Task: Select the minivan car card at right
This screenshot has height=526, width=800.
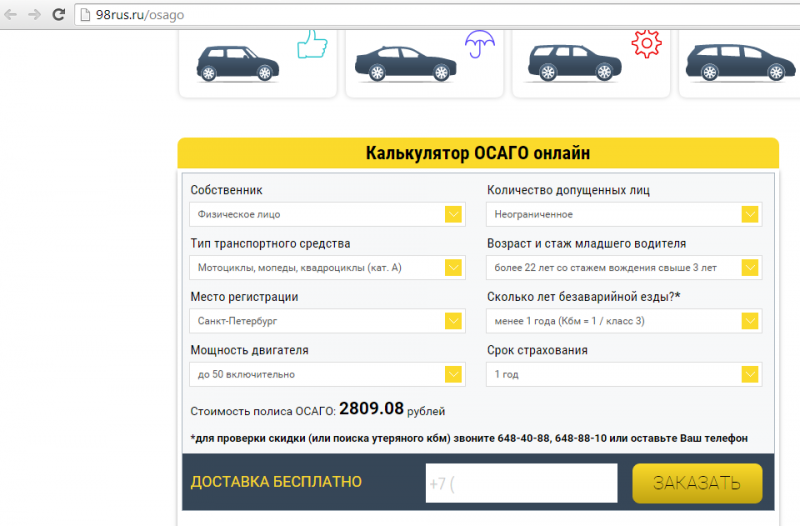Action: [740, 63]
